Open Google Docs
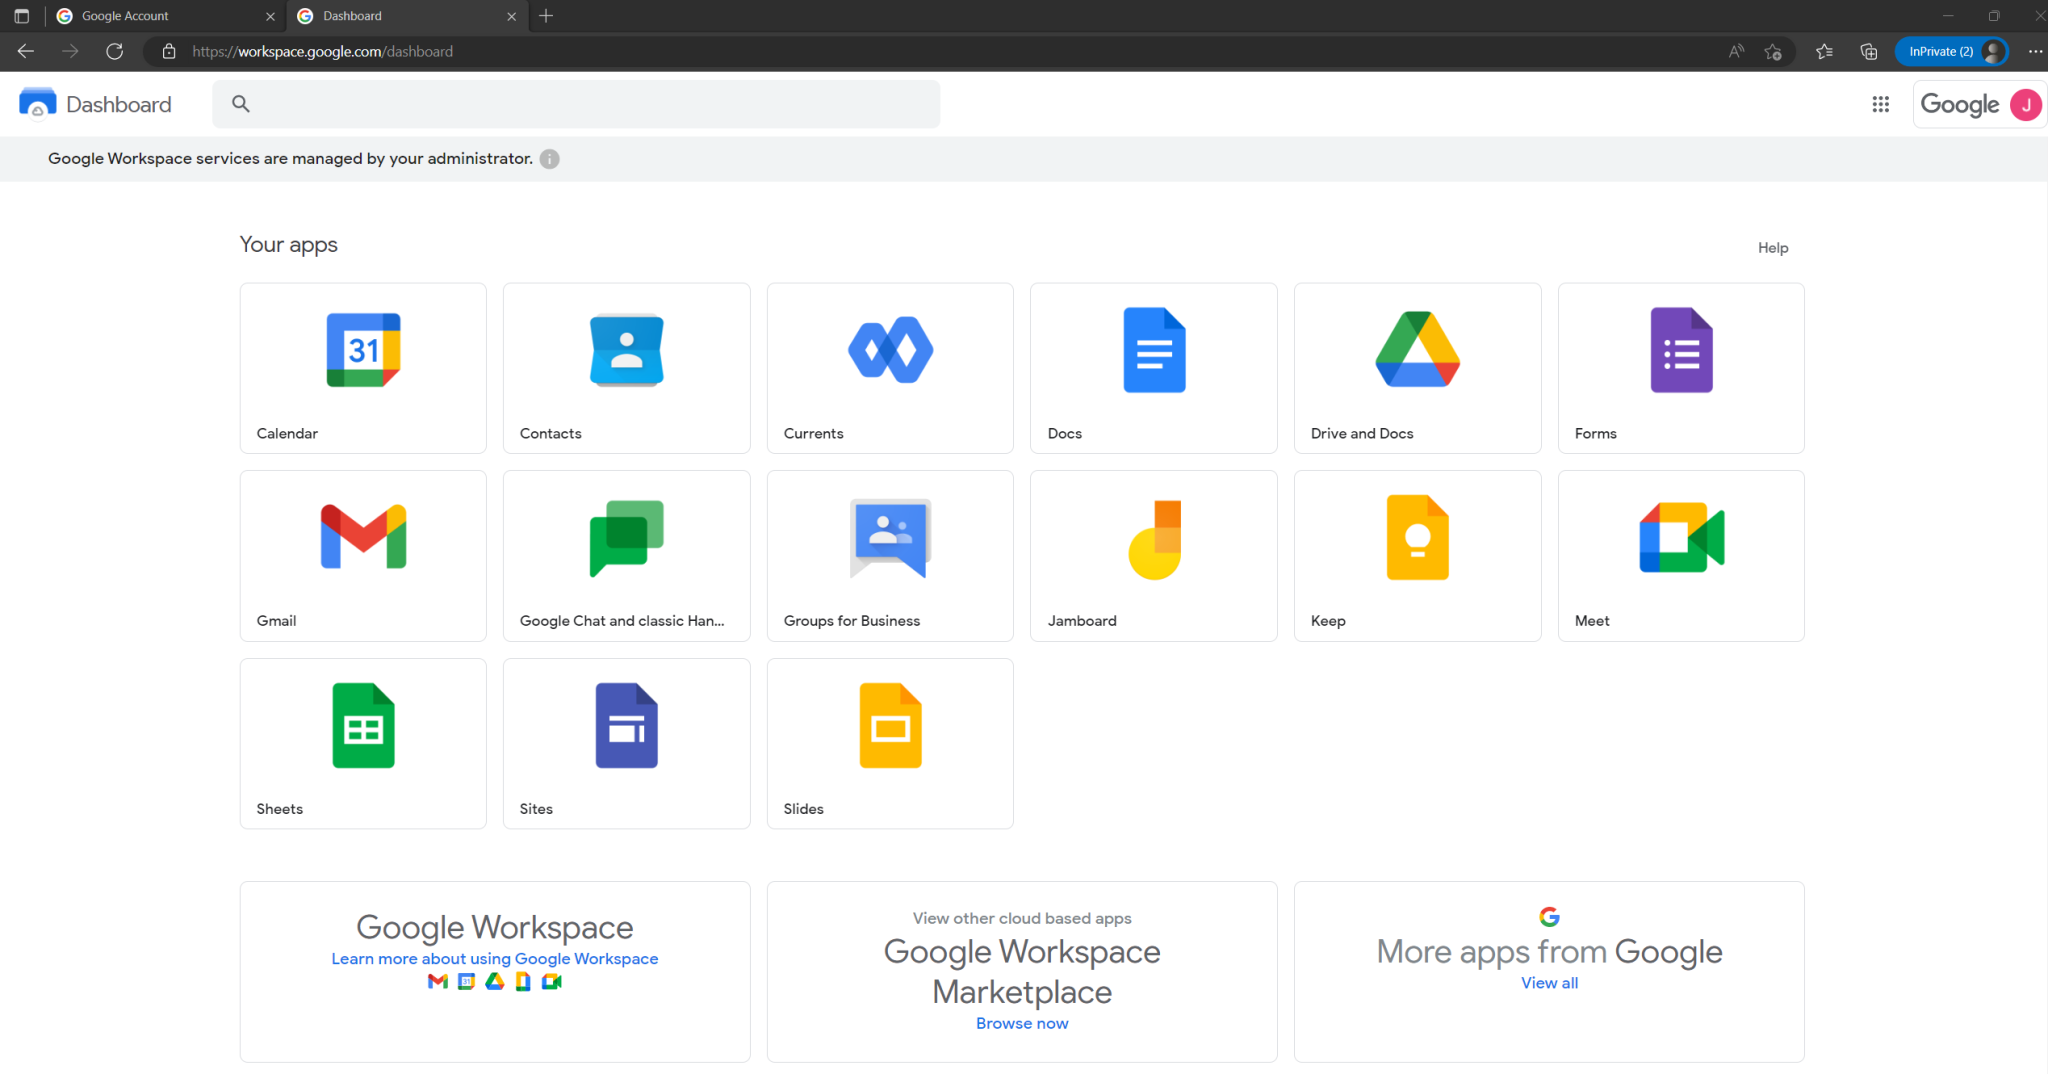 coord(1153,367)
